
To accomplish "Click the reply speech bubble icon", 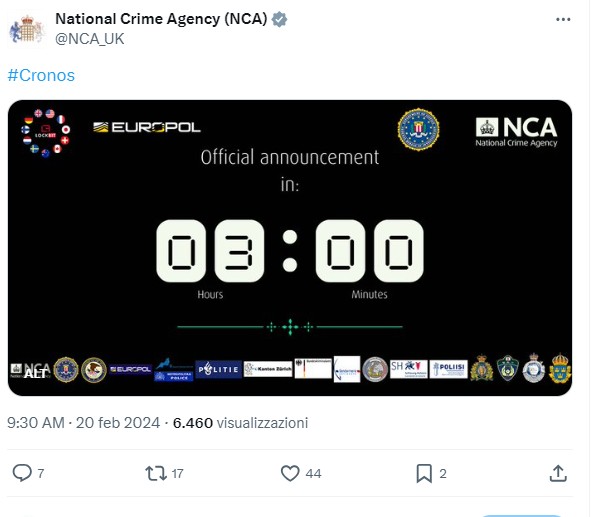I will (22, 472).
